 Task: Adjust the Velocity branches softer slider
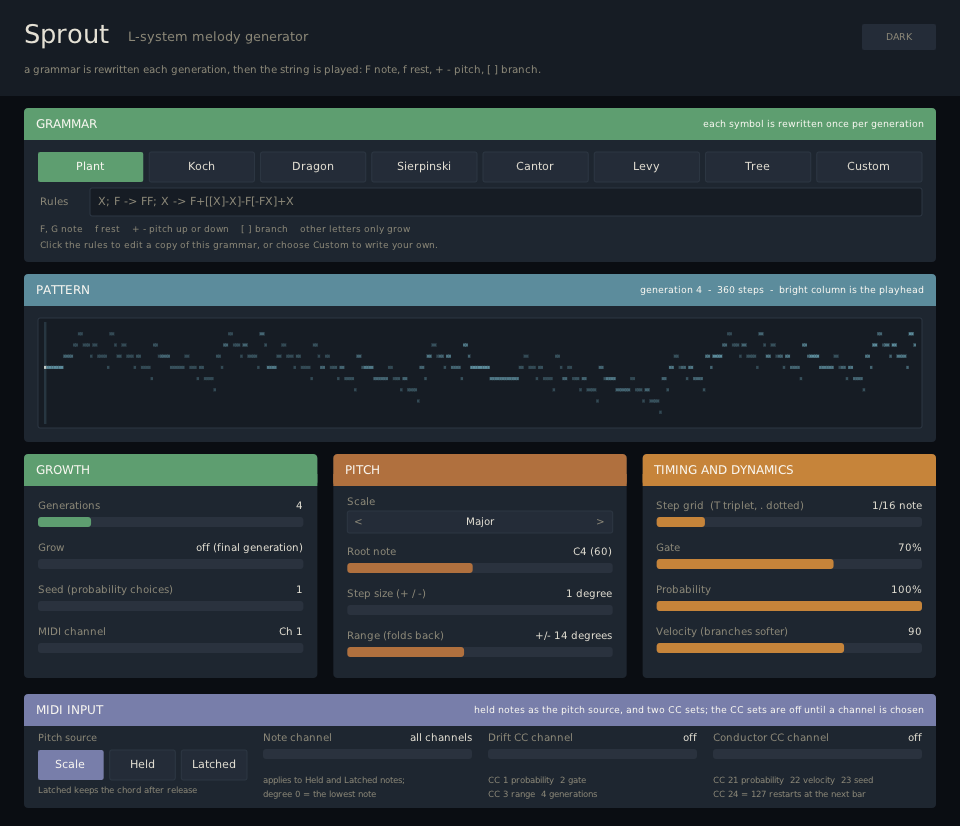point(789,648)
